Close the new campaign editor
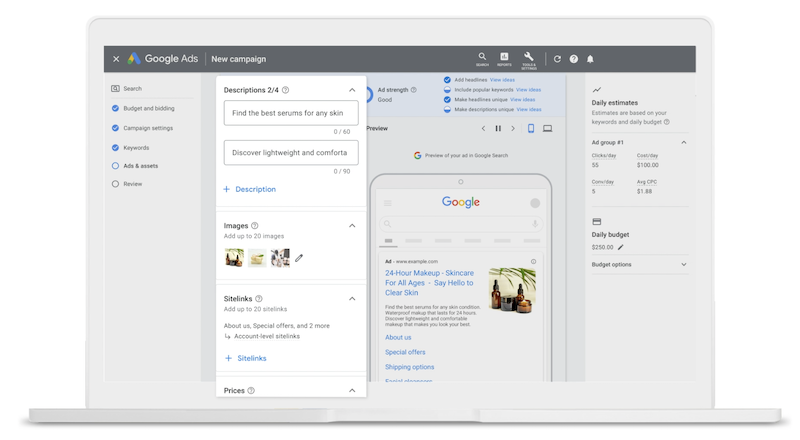 116,59
